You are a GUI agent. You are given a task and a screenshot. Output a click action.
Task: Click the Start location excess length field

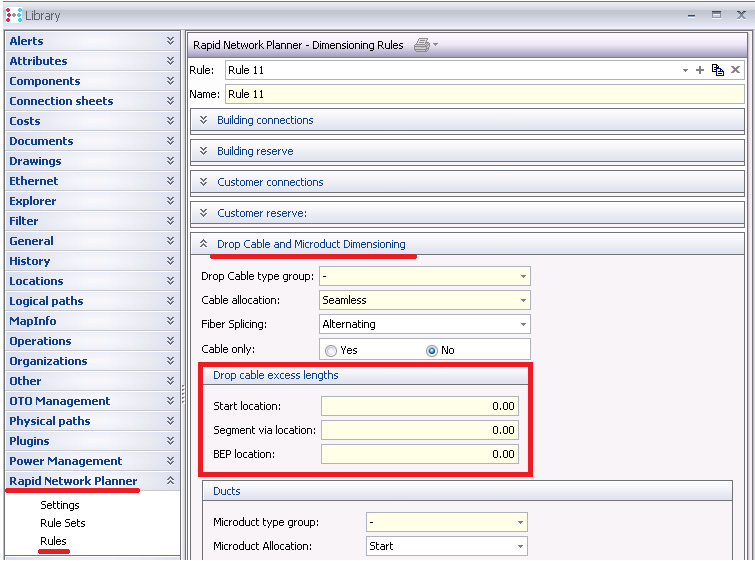pyautogui.click(x=420, y=406)
